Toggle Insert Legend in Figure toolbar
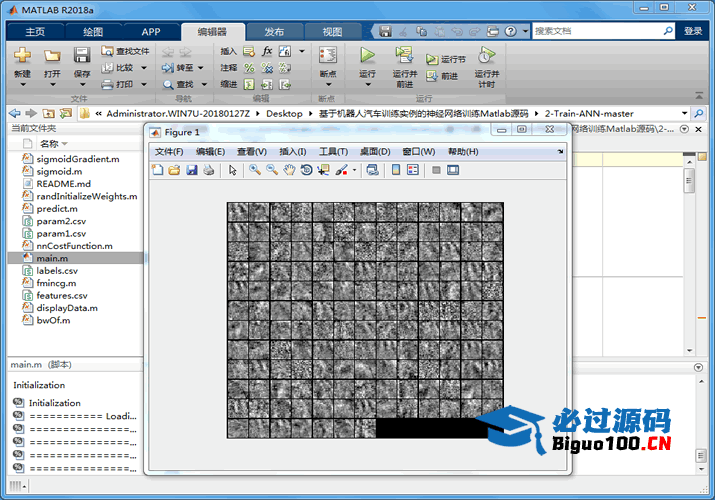Viewport: 715px width, 500px height. tap(413, 170)
